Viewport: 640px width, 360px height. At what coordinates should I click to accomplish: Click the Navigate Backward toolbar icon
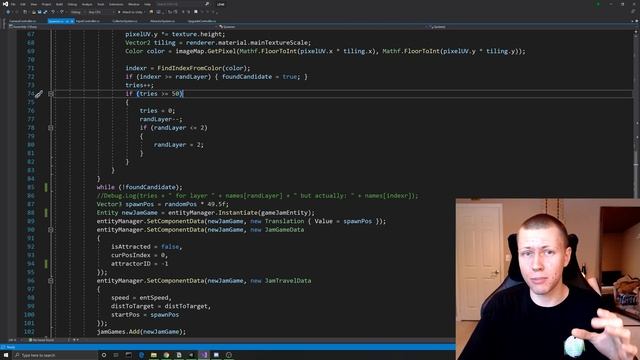(x=9, y=12)
